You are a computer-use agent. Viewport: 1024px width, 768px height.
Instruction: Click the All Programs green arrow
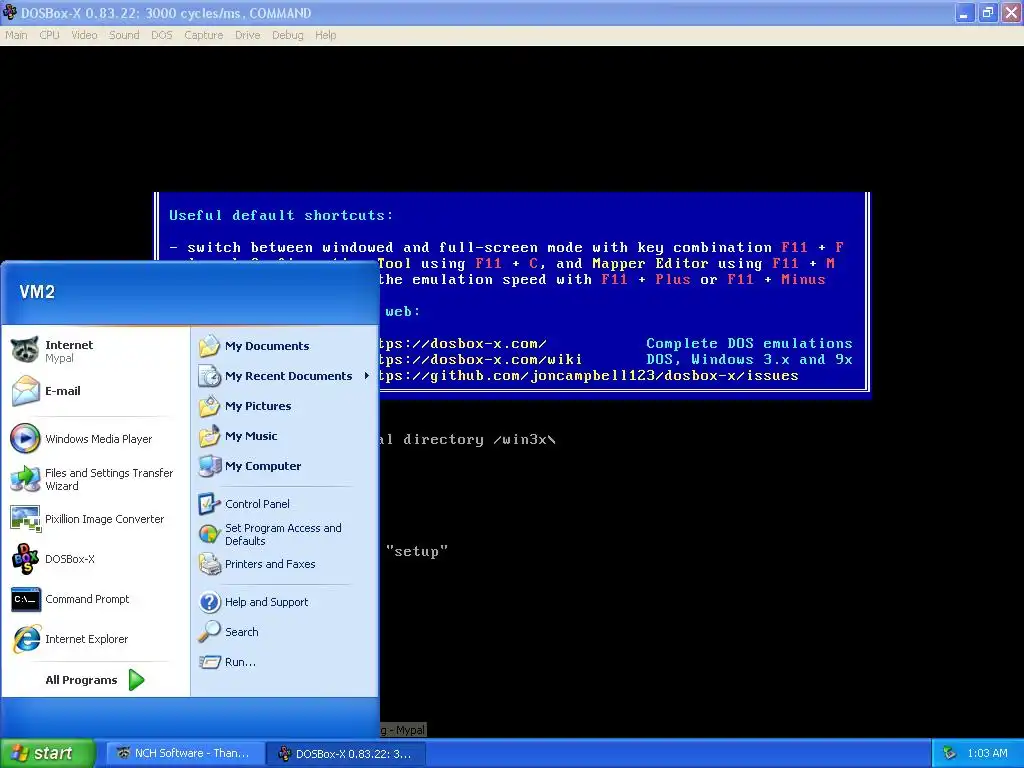tap(136, 680)
